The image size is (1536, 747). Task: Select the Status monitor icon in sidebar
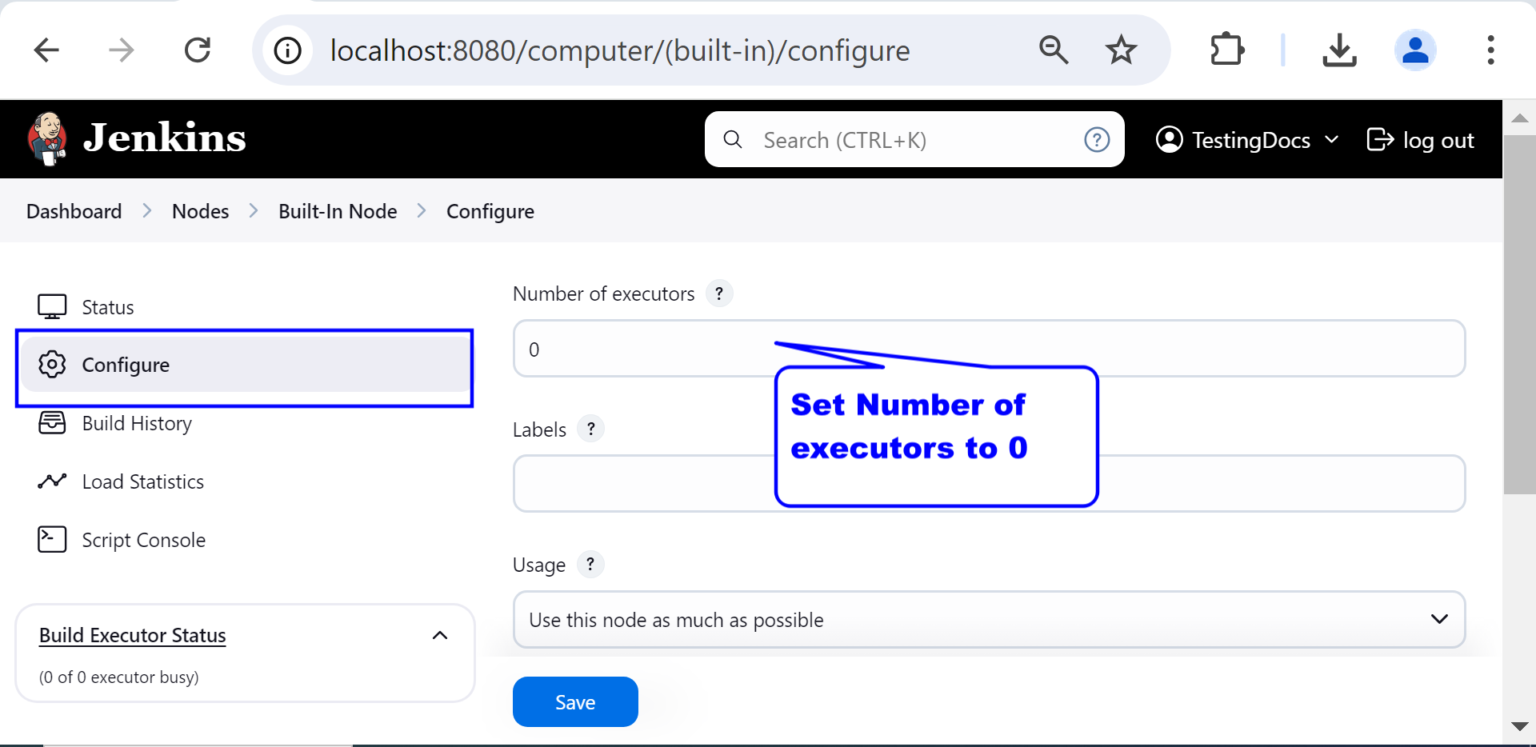pos(51,306)
